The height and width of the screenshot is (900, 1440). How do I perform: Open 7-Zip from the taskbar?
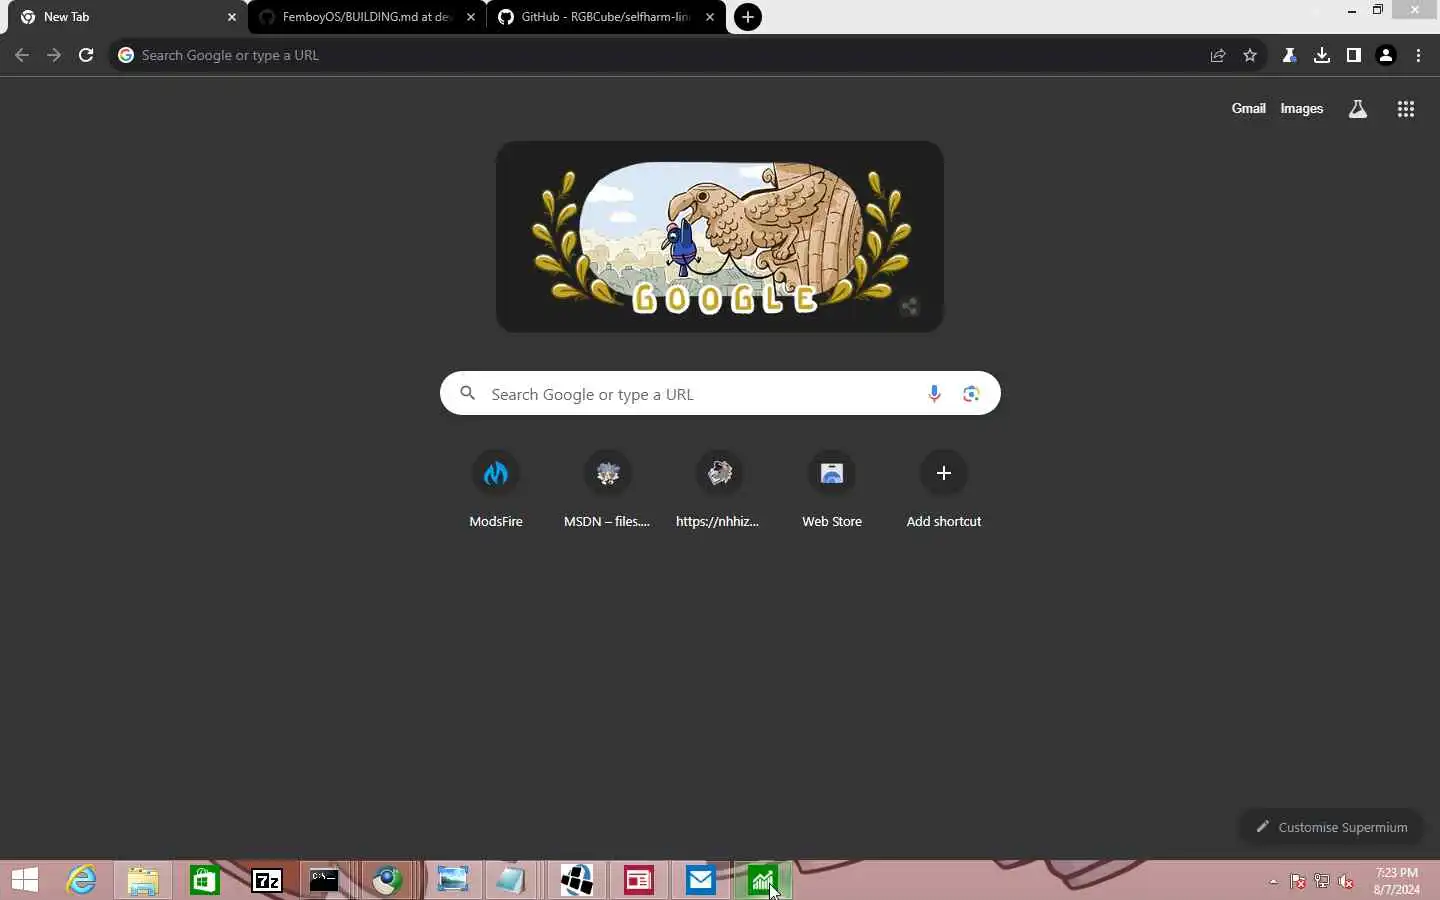267,880
